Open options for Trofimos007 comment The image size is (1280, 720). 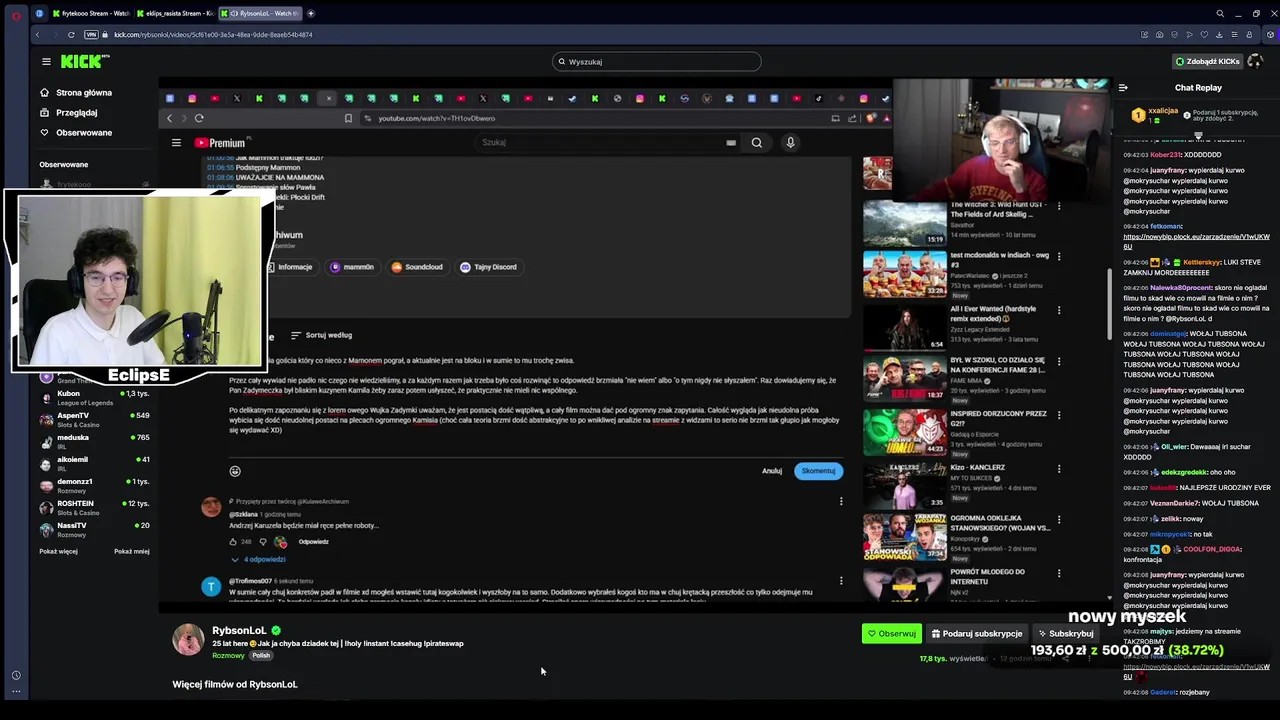(841, 581)
